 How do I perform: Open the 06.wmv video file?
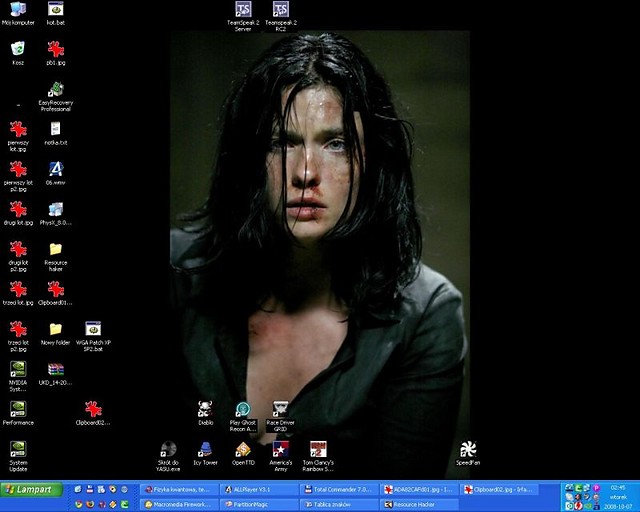[x=56, y=174]
